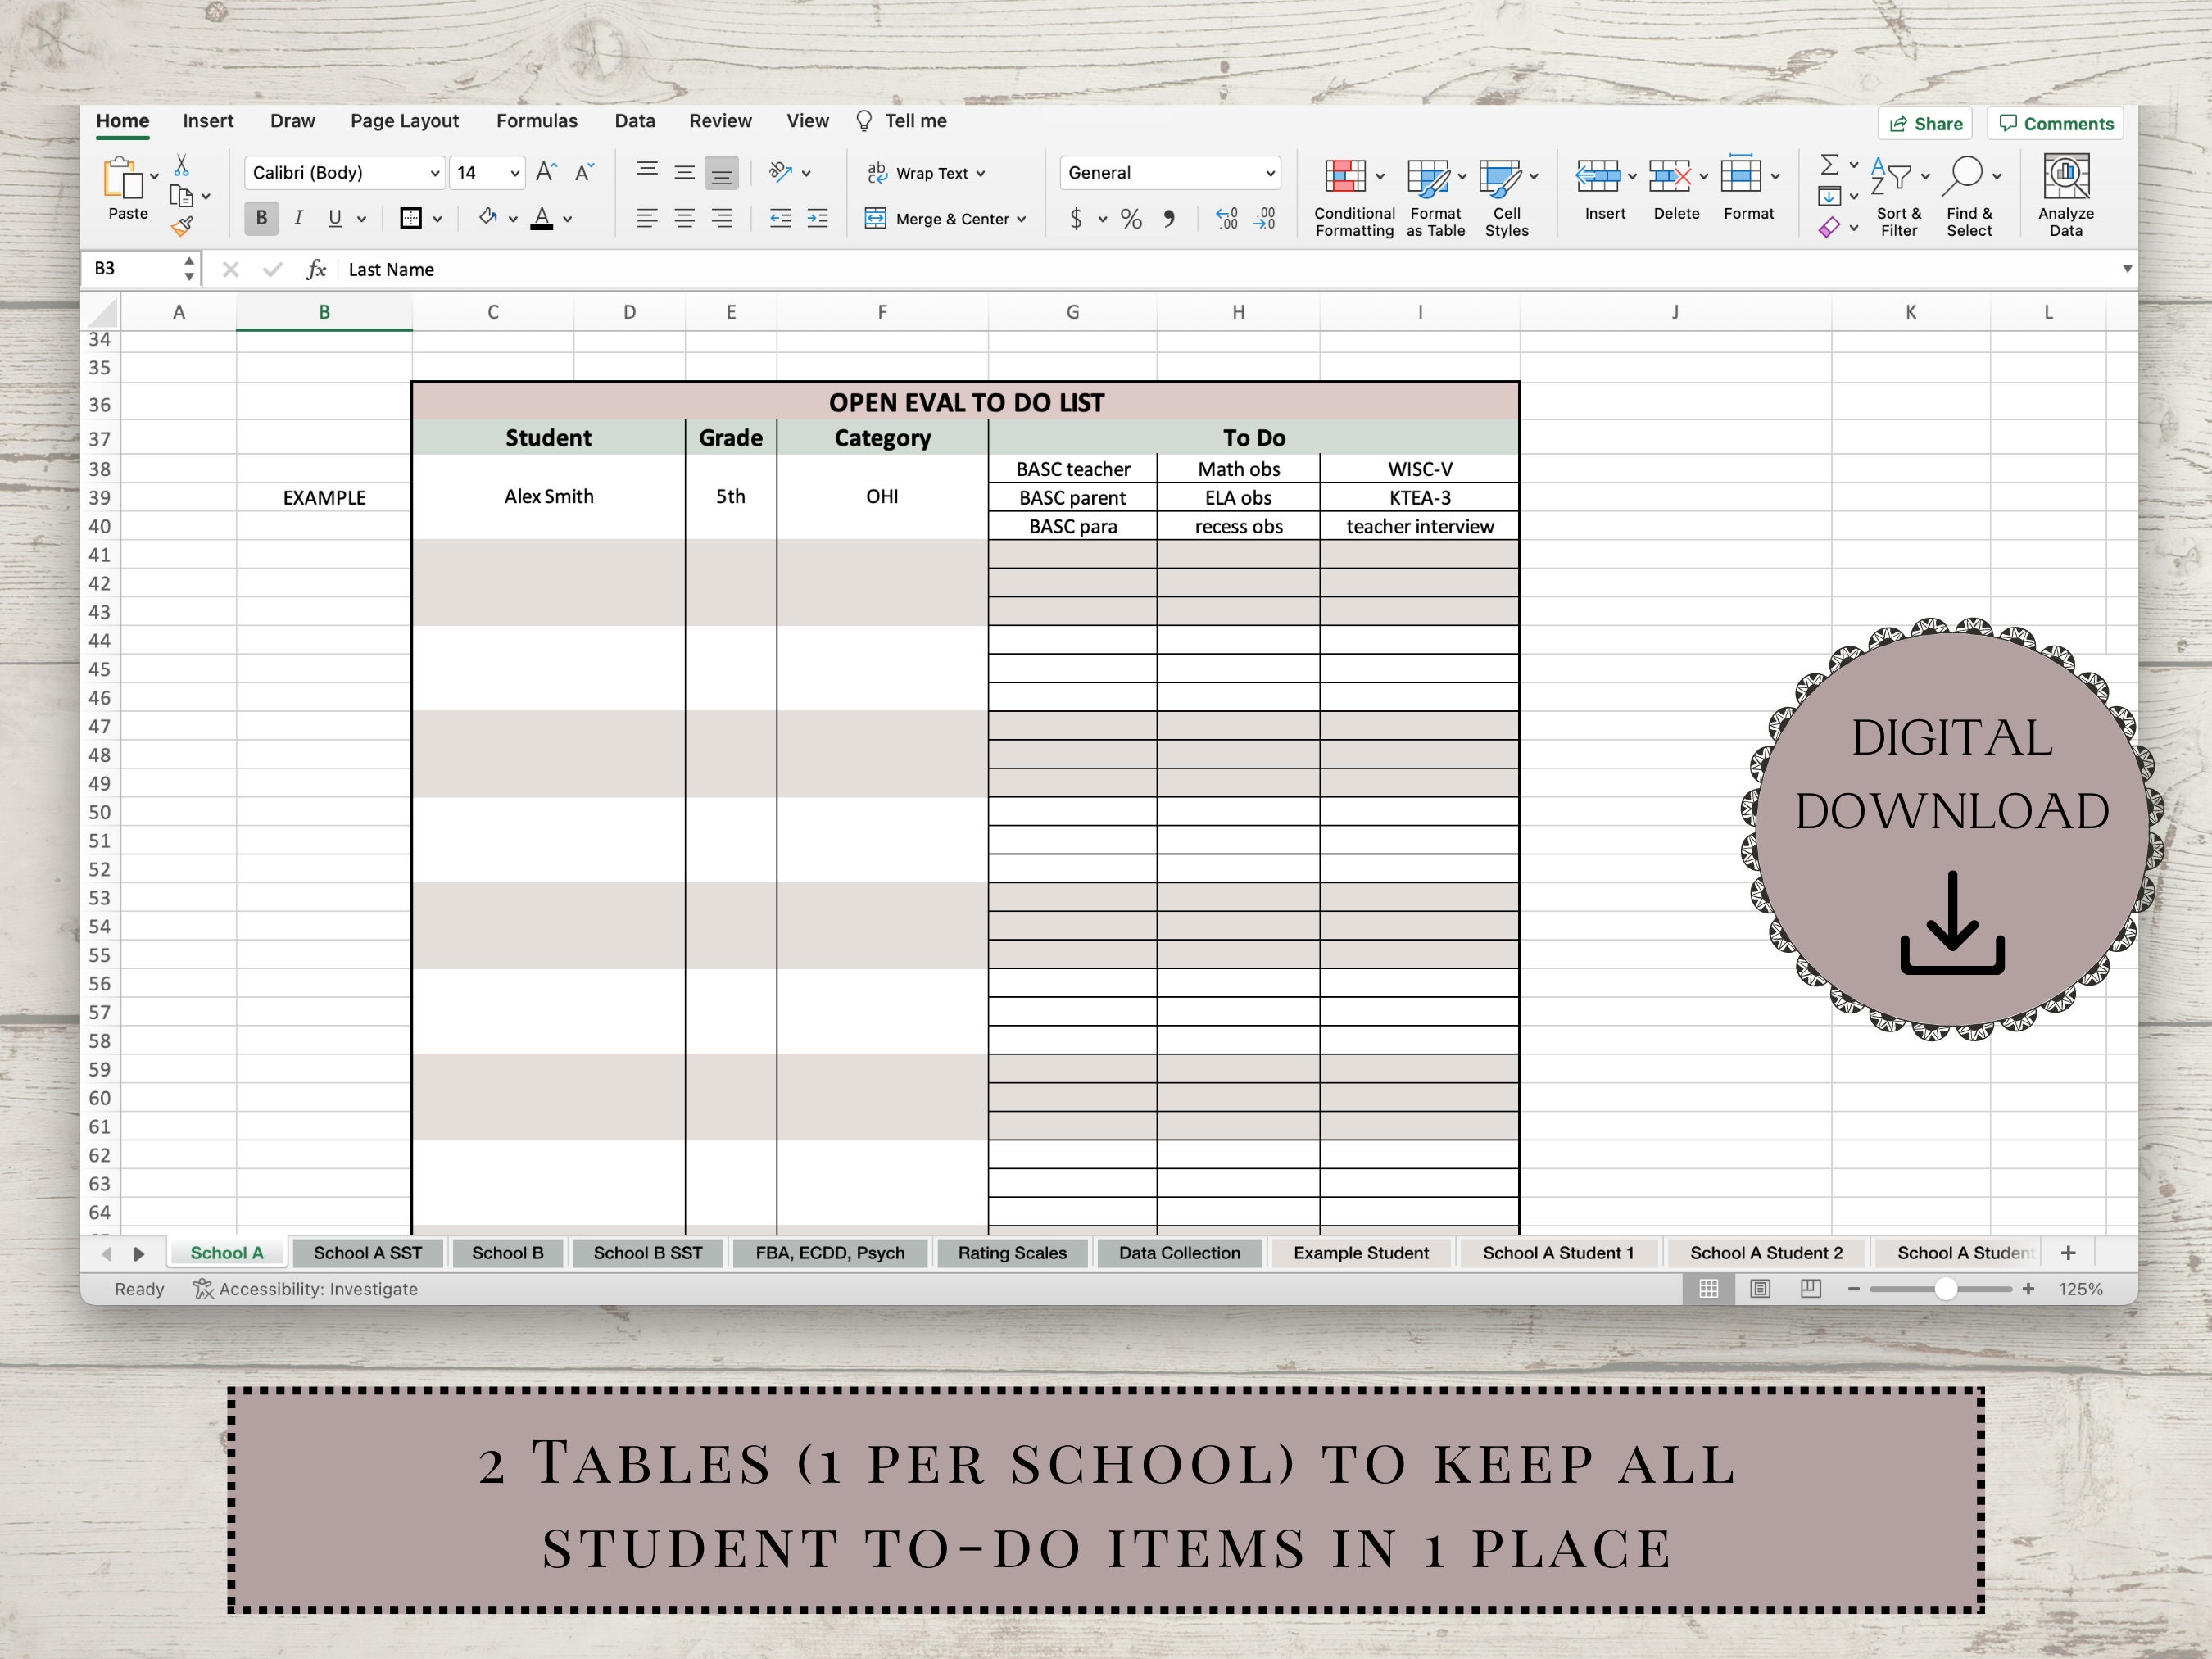Screen dimensions: 2212x1659
Task: Open the School B sheet tab
Action: coord(508,1252)
